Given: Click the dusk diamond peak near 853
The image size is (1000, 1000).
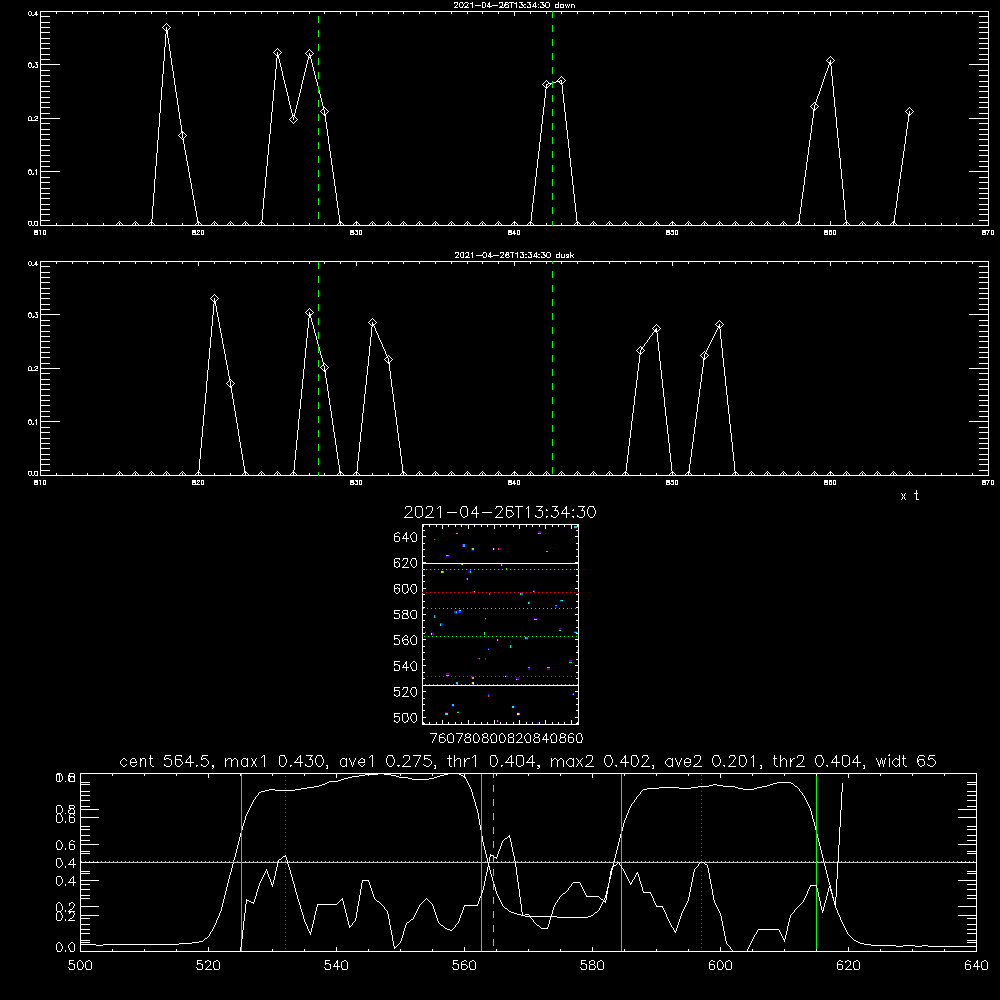Looking at the screenshot, I should [x=719, y=325].
